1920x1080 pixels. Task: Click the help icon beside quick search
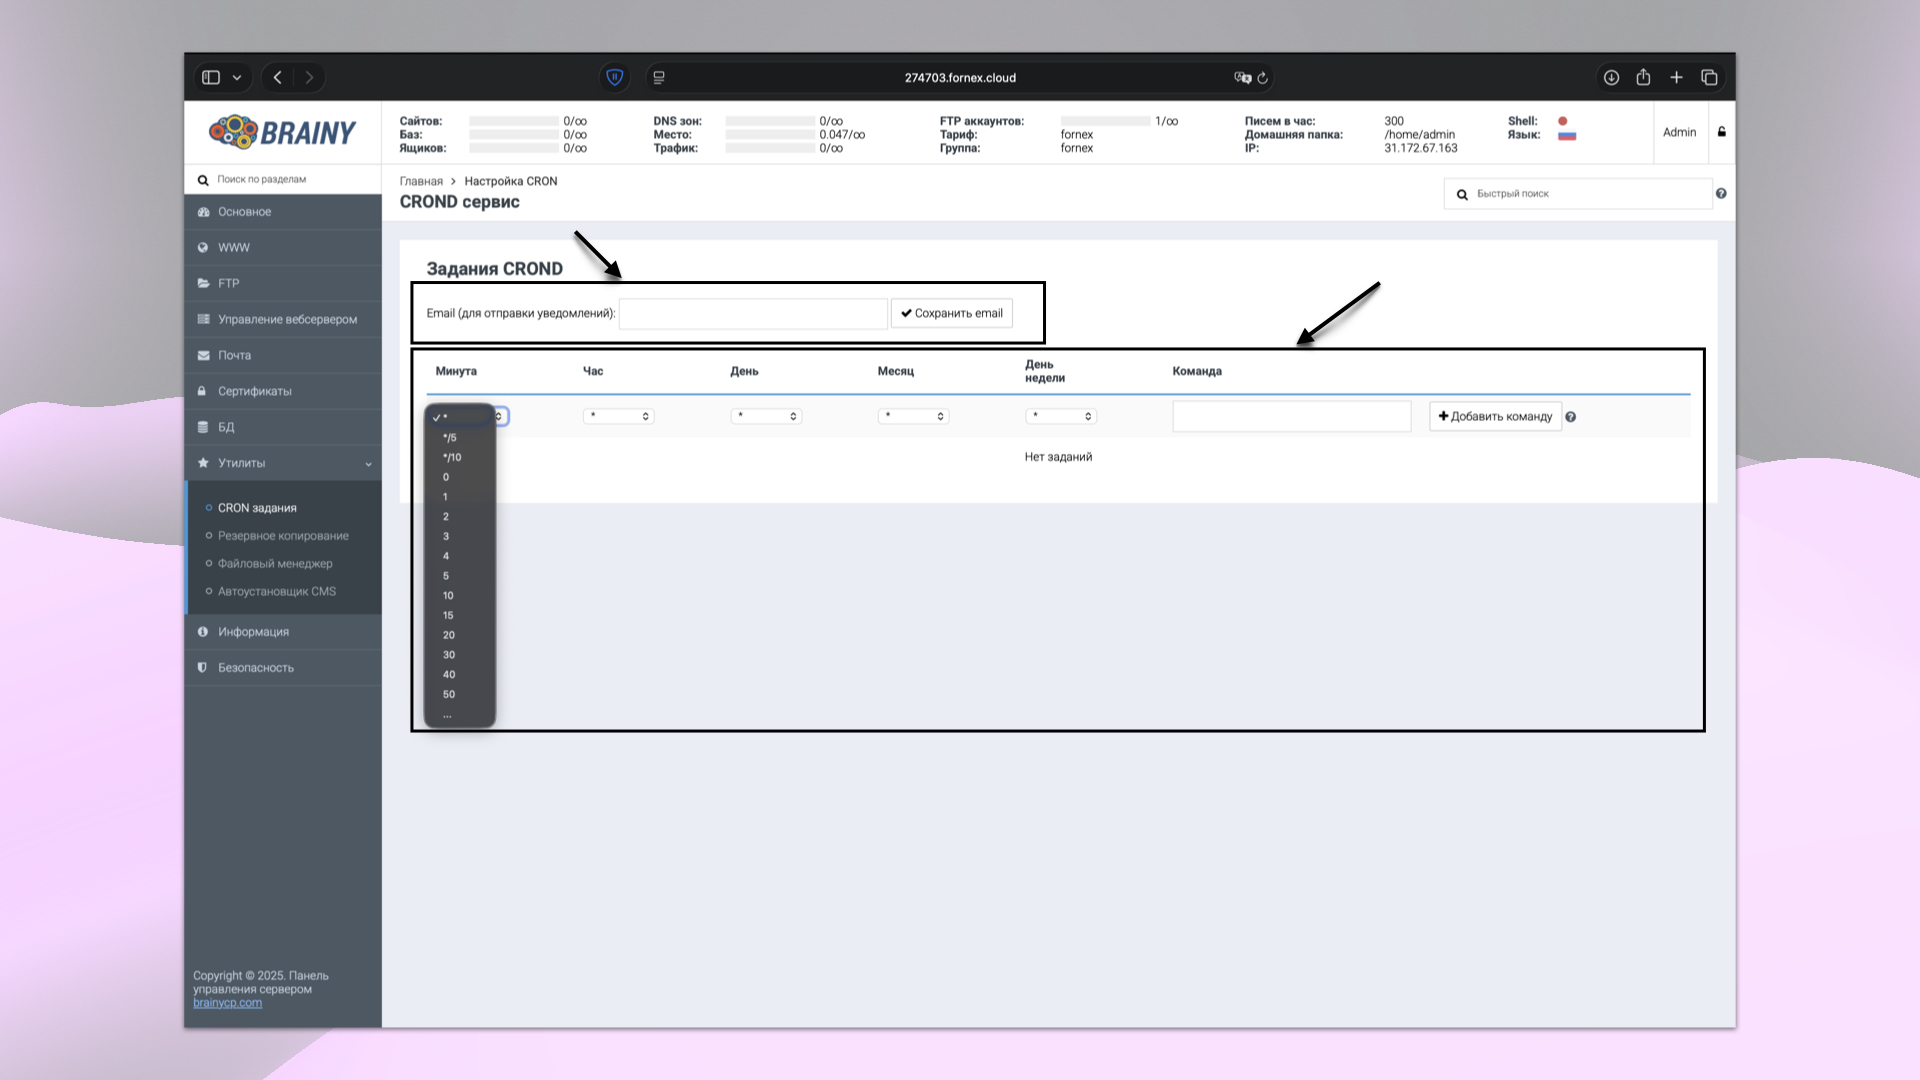point(1721,194)
